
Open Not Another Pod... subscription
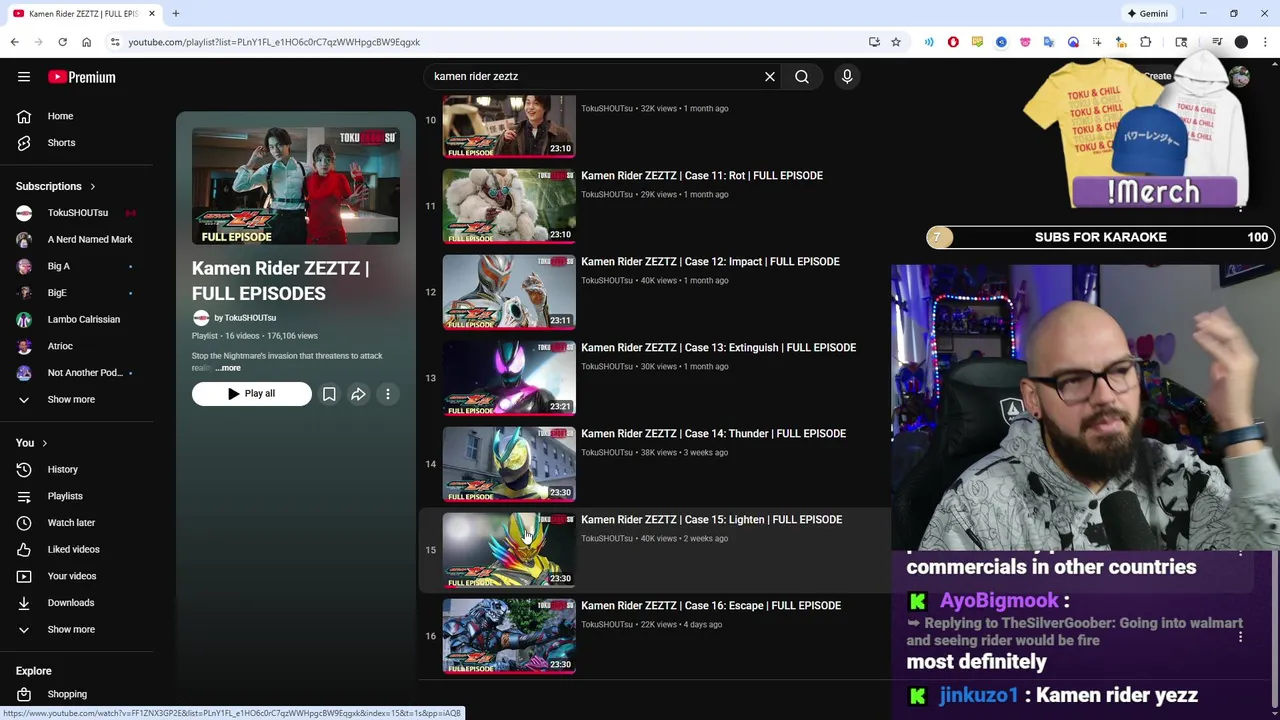coord(85,373)
